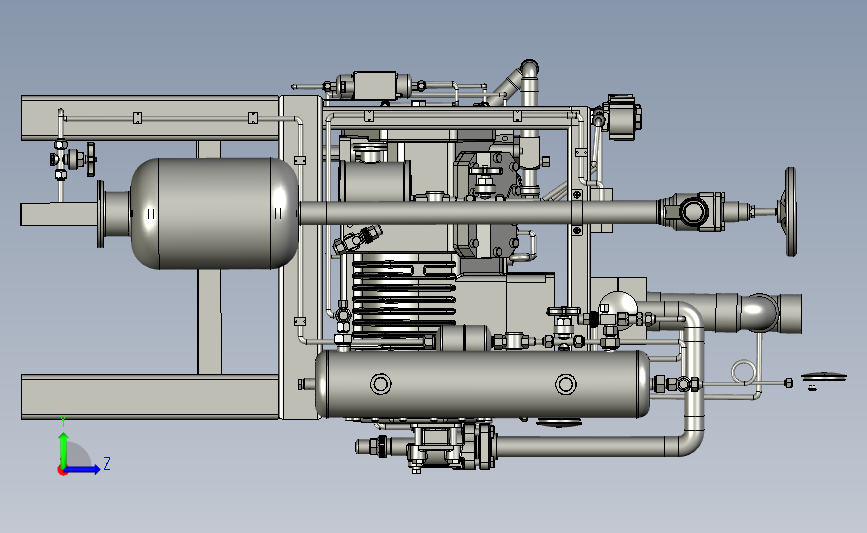
Task: Select the upper base frame beam
Action: 149,118
